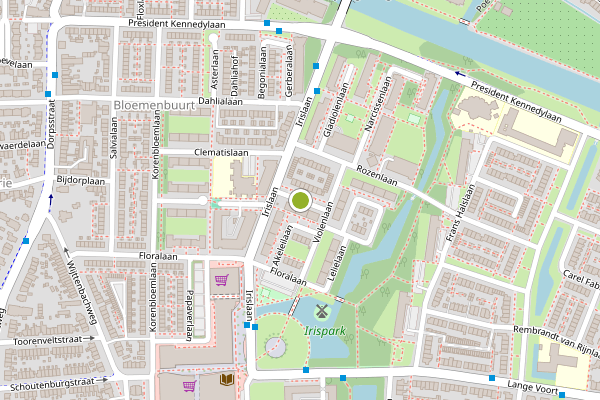600x400 pixels.
Task: Click the one-way arrow after Schoutenburgstraat label
Action: (102, 380)
